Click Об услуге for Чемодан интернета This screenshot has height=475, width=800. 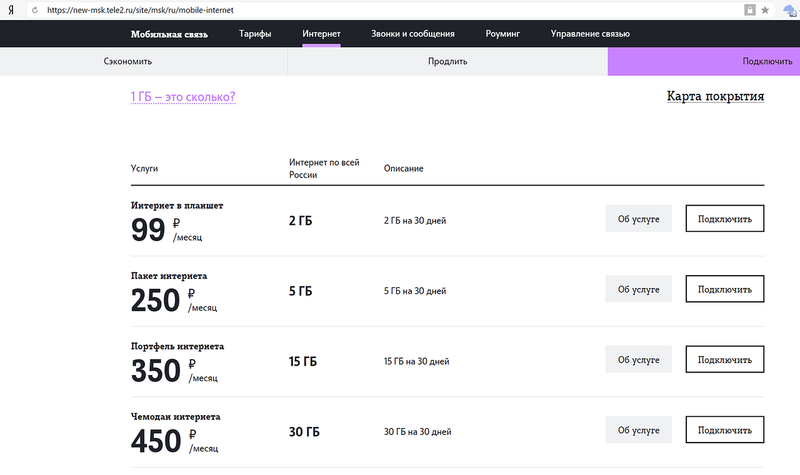638,430
